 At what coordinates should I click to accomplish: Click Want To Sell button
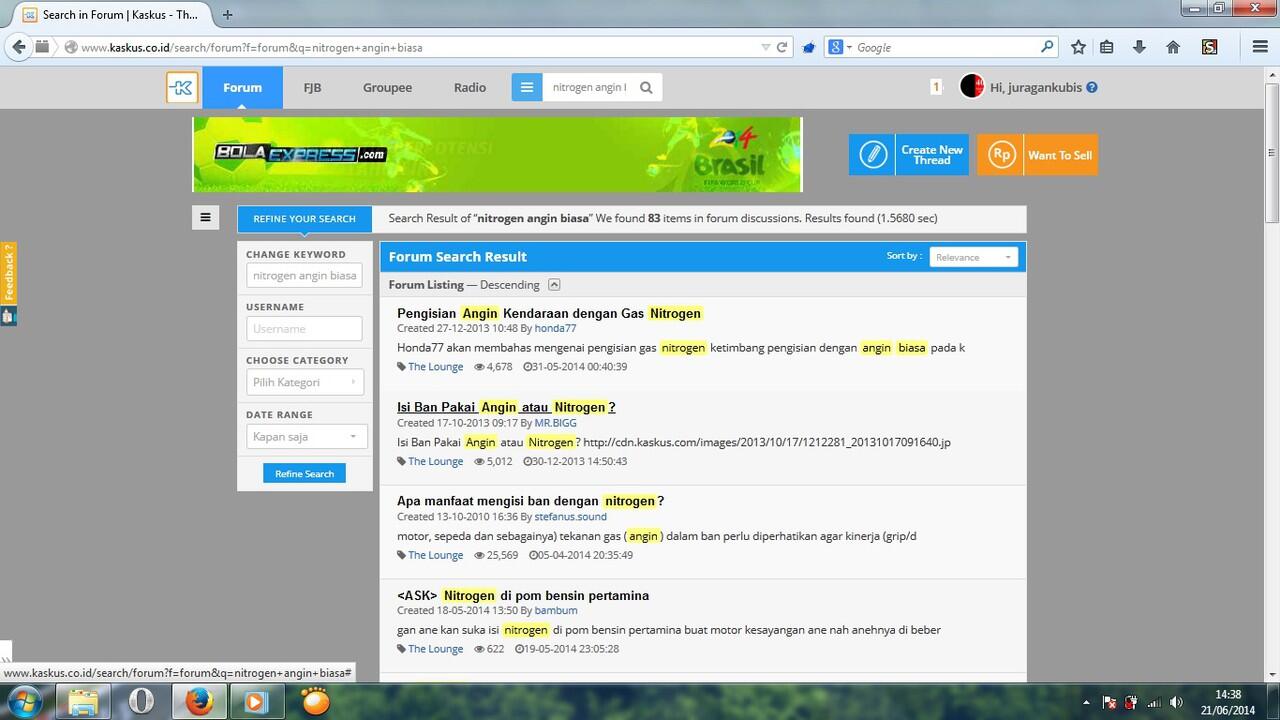(1037, 155)
